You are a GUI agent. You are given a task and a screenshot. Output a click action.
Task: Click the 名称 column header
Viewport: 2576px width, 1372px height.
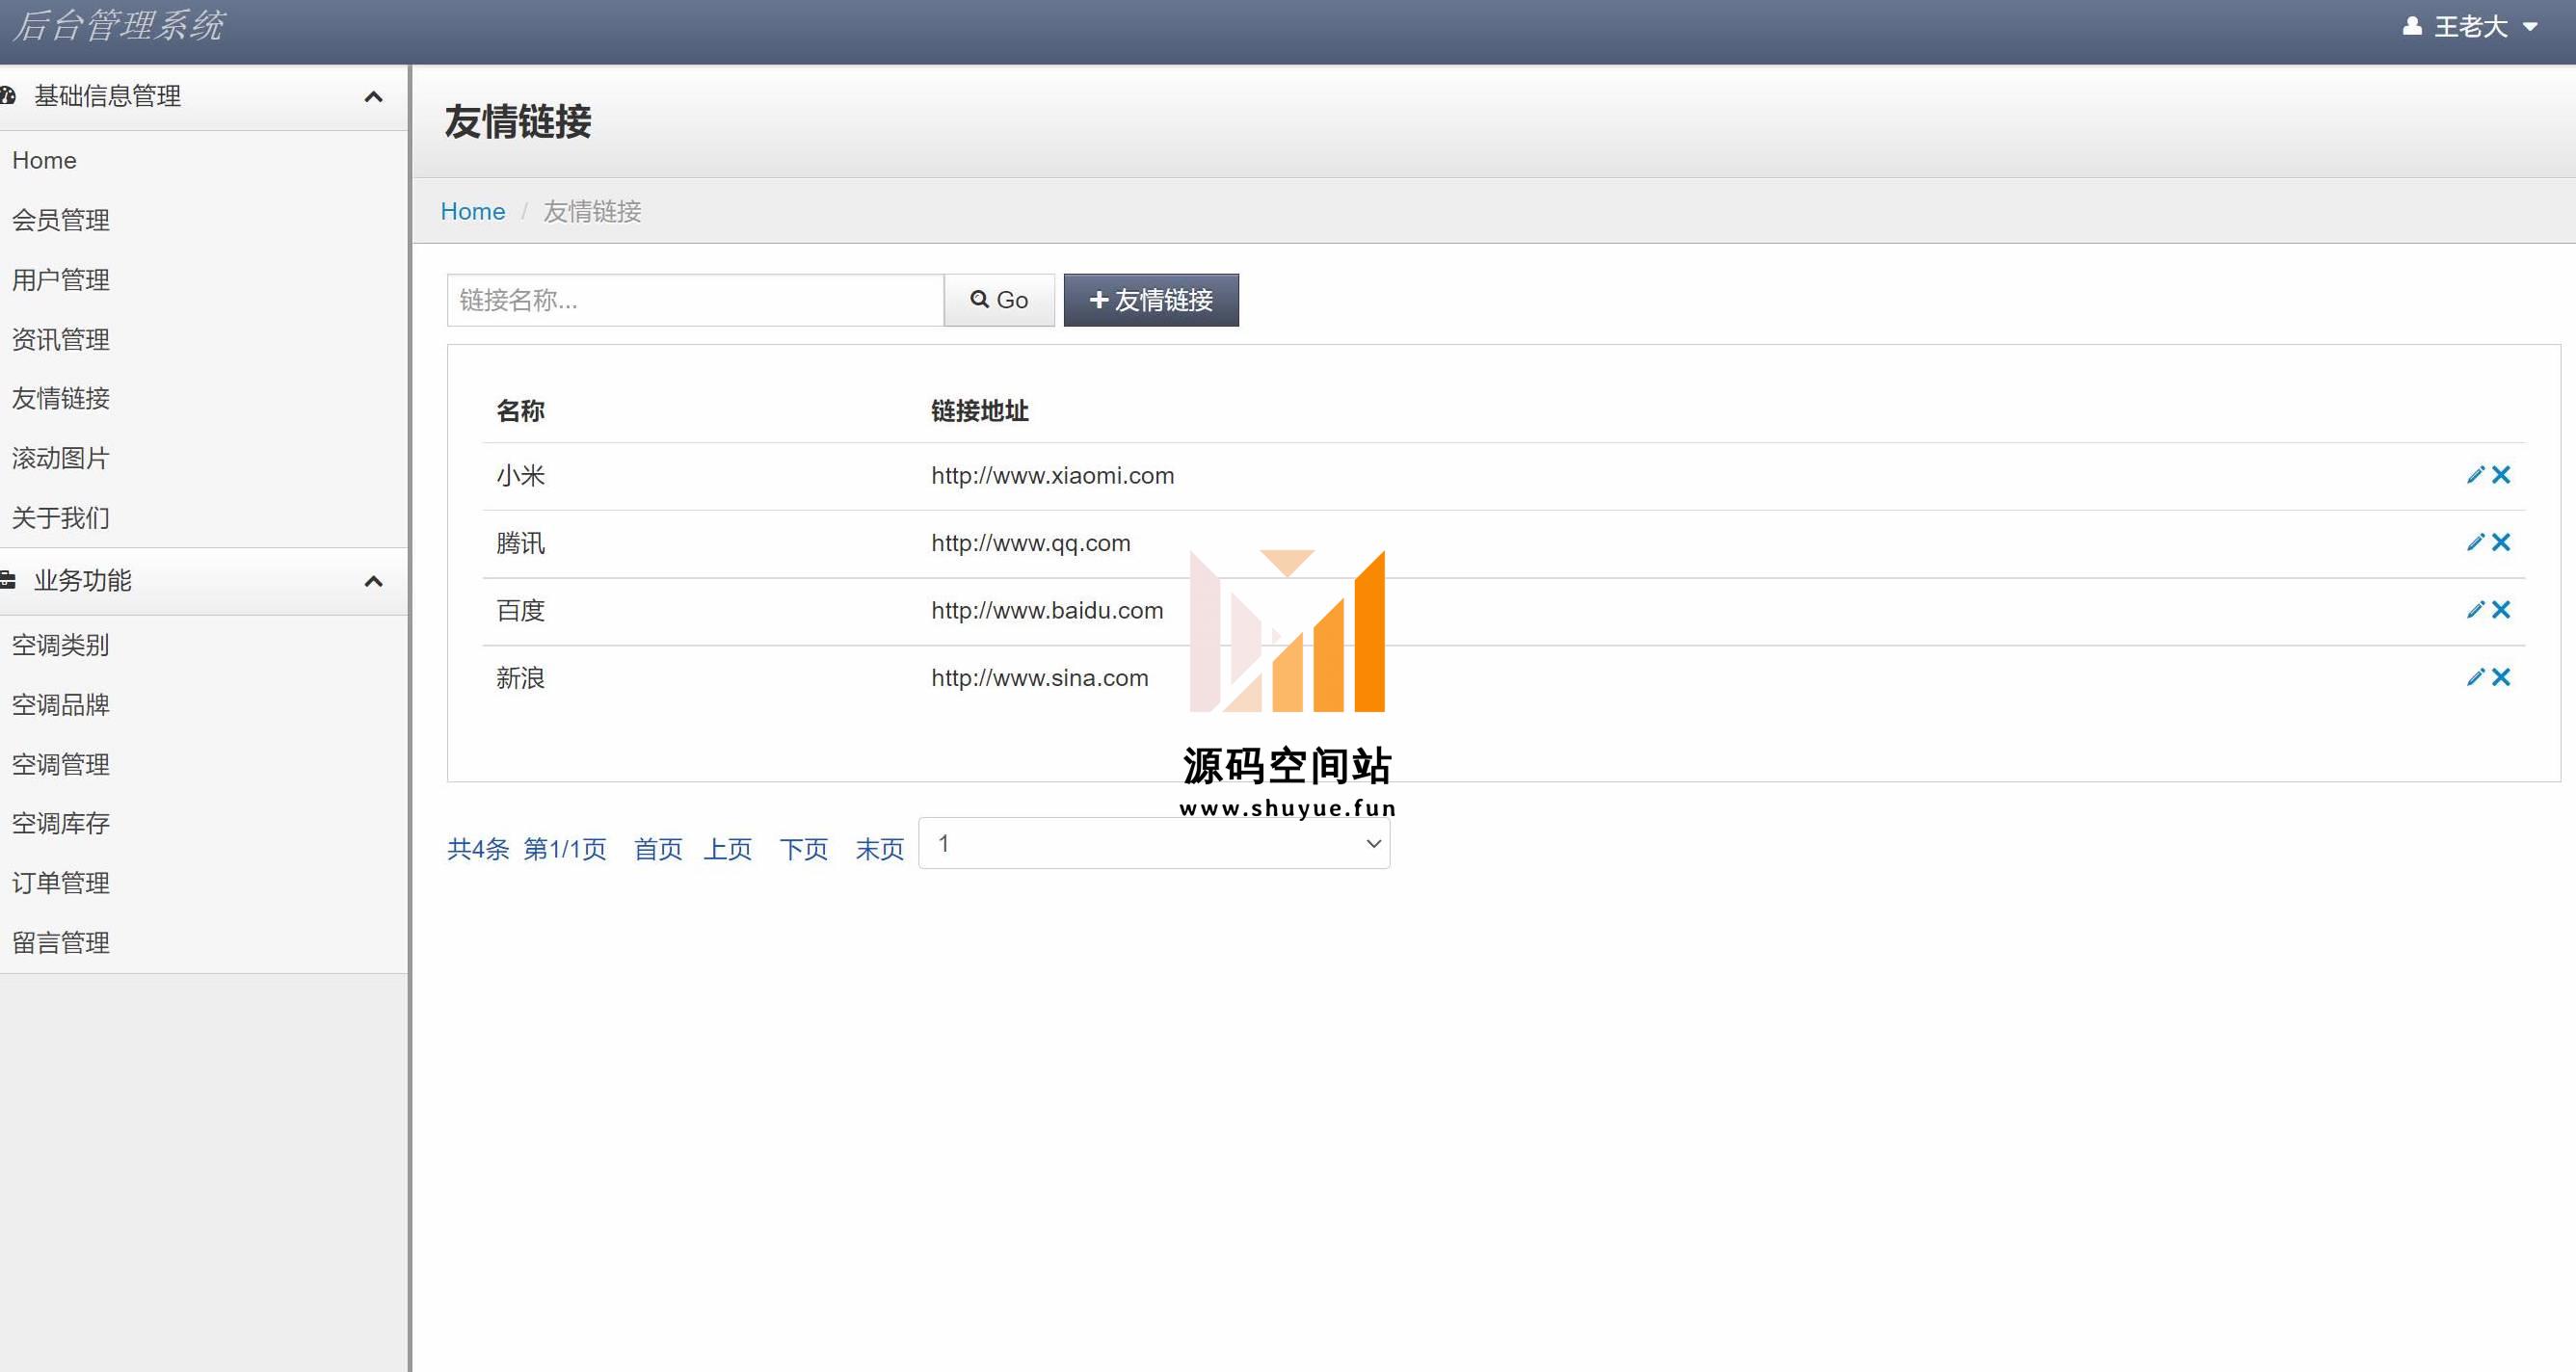(x=521, y=411)
